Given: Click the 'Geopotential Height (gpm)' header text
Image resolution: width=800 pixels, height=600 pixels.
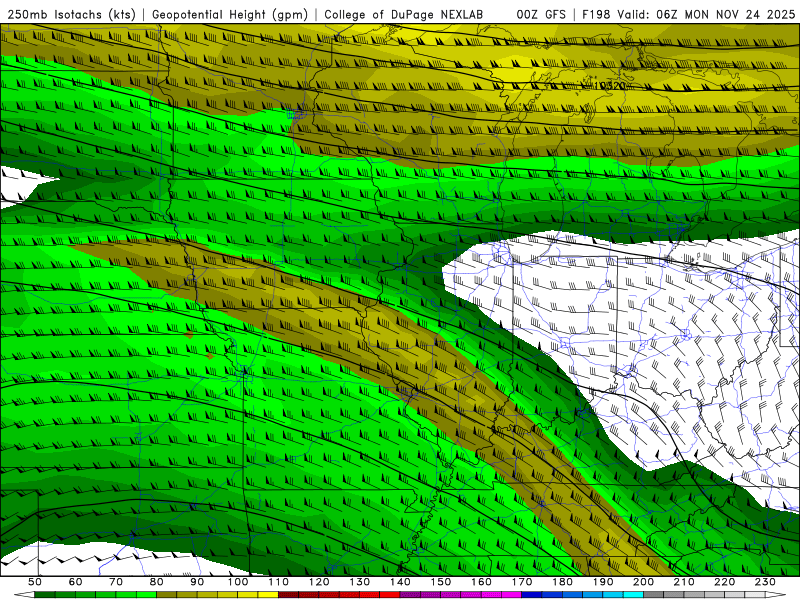Looking at the screenshot, I should tap(230, 14).
